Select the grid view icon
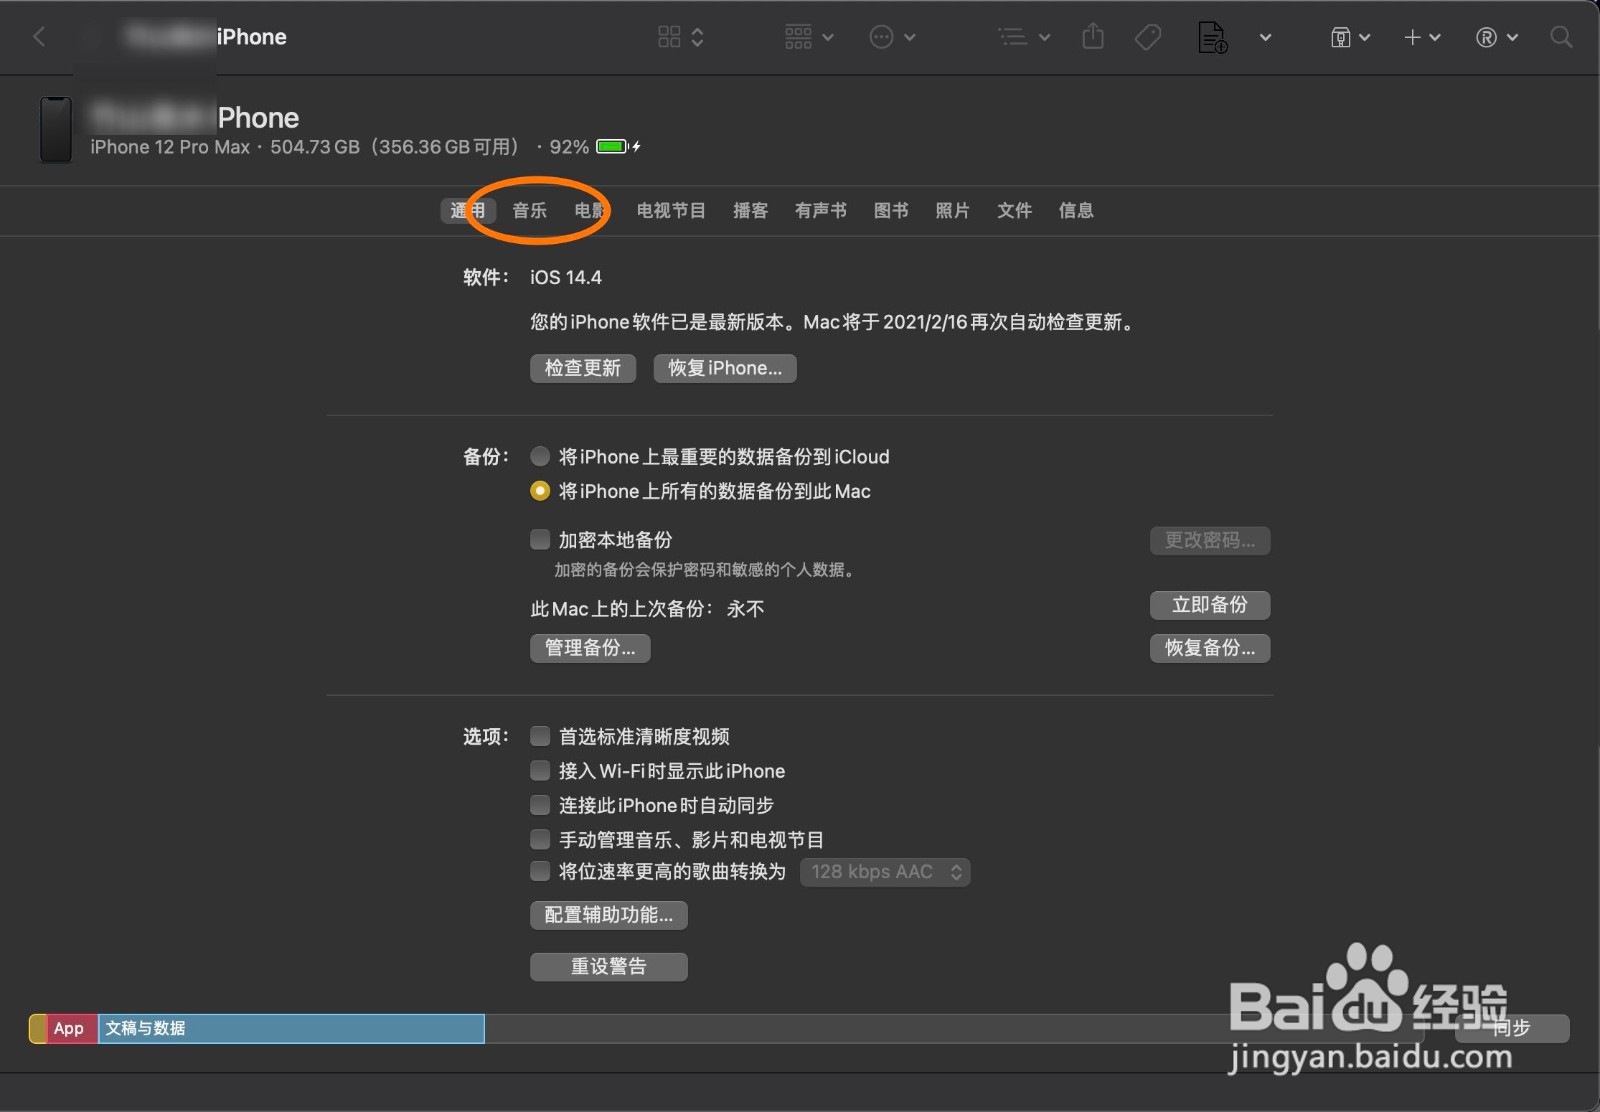 coord(670,36)
